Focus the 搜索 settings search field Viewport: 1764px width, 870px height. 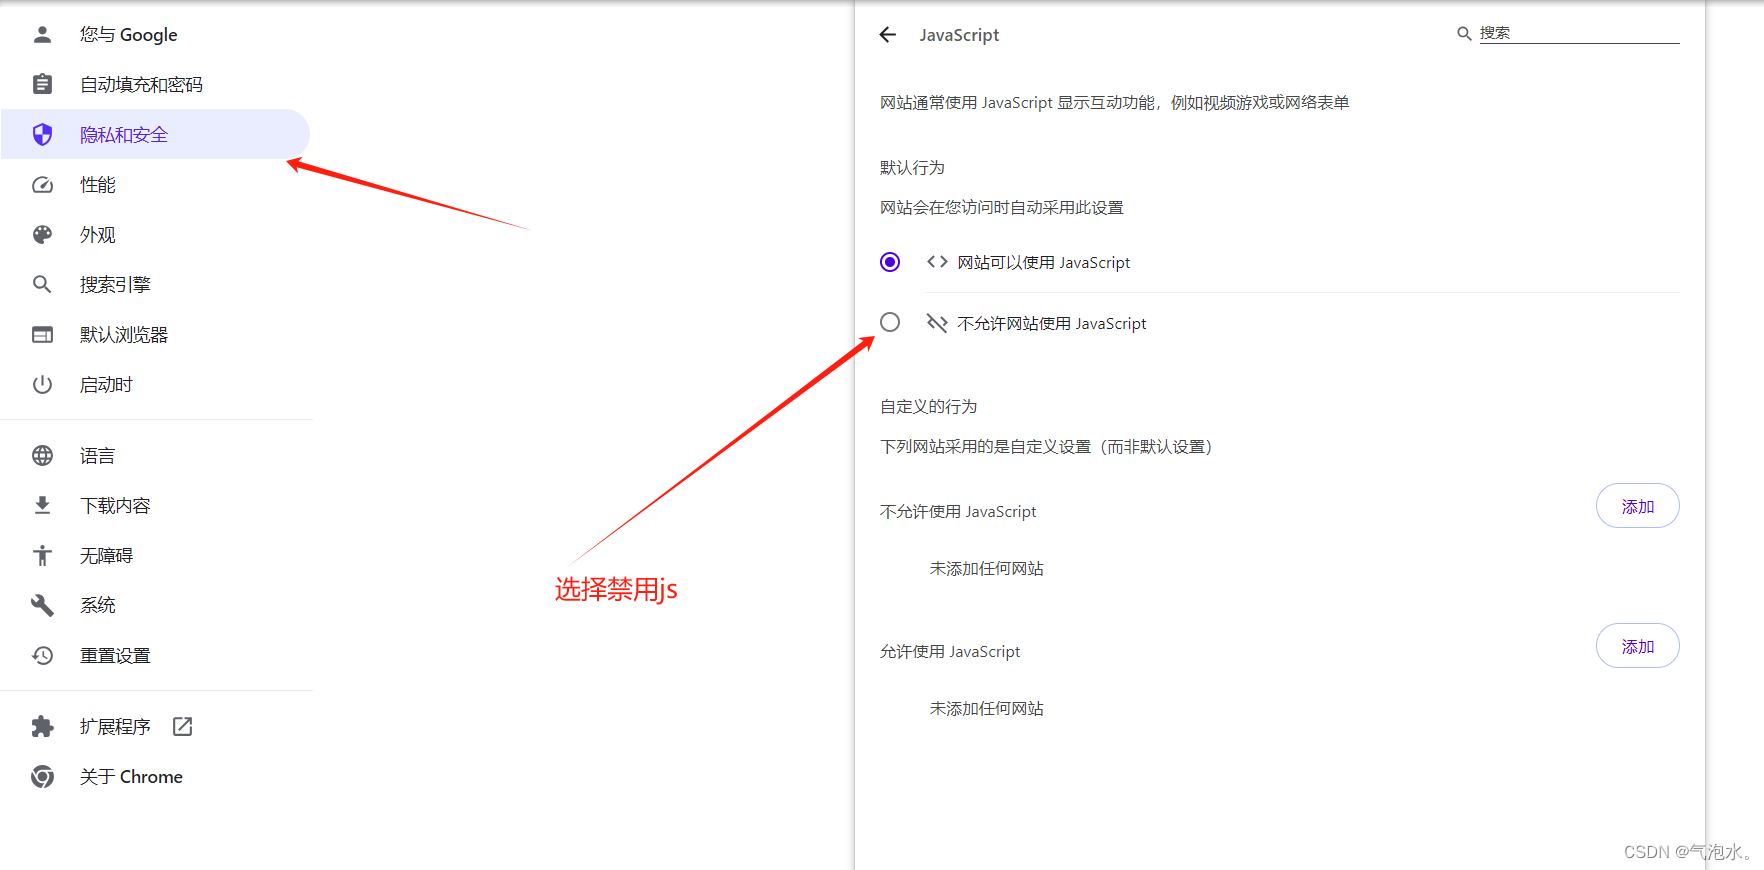click(1579, 33)
